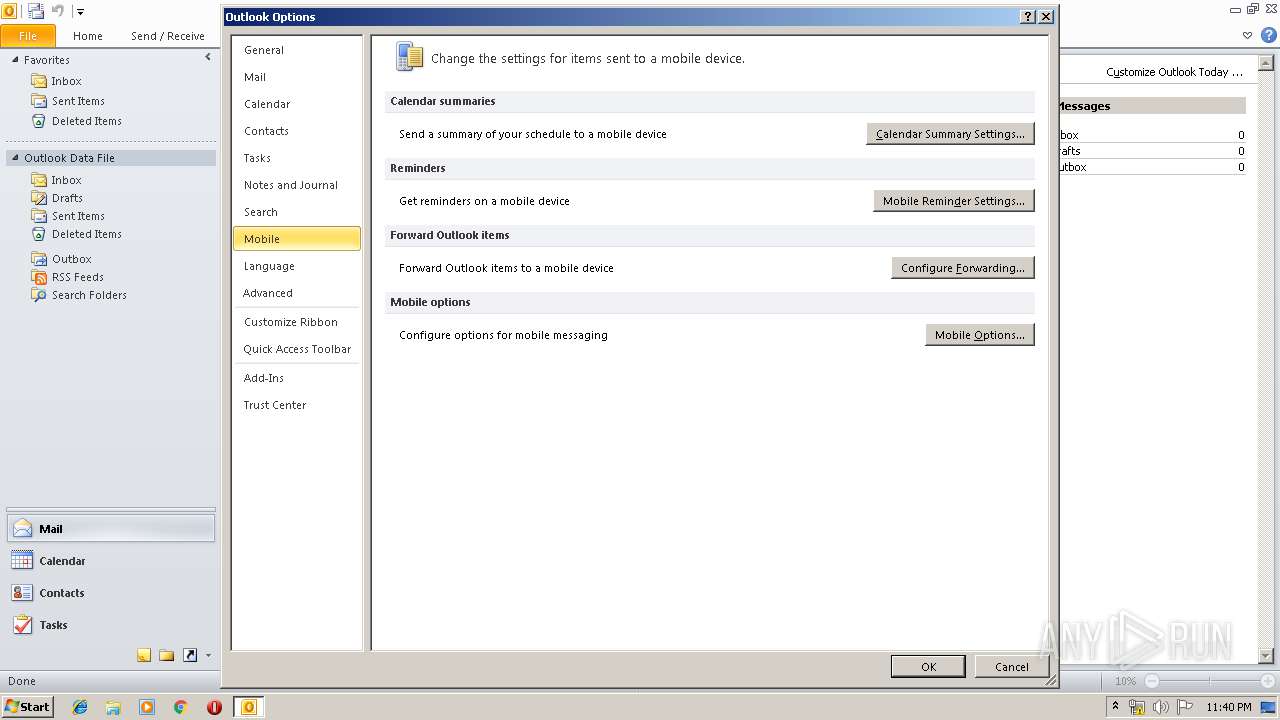This screenshot has height=720, width=1280.
Task: Select Add-Ins category
Action: pos(296,378)
